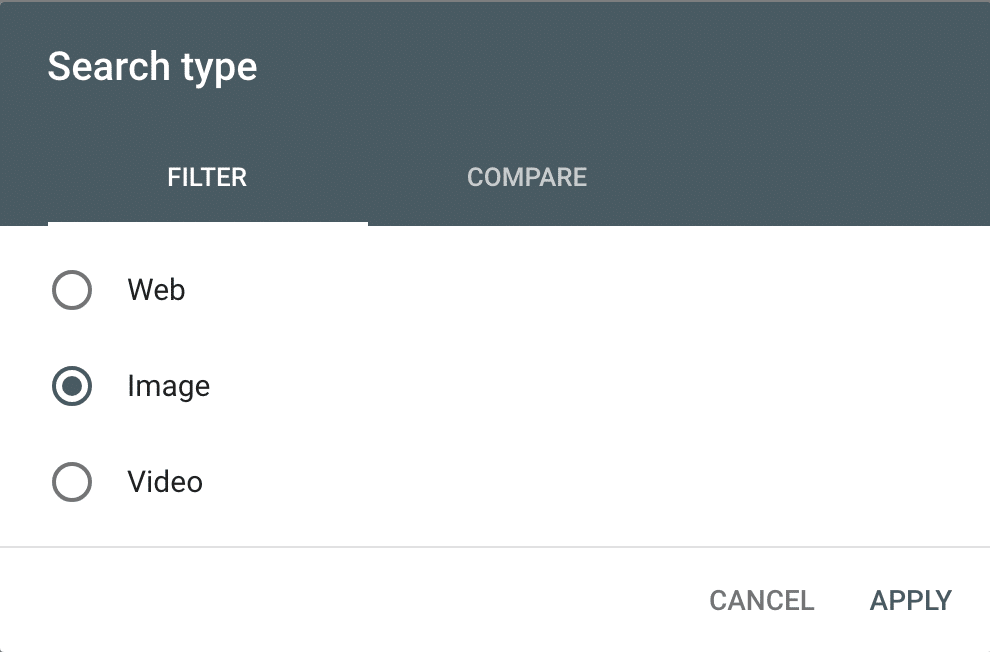This screenshot has width=990, height=652.
Task: Click the selected Image radio button
Action: [72, 387]
